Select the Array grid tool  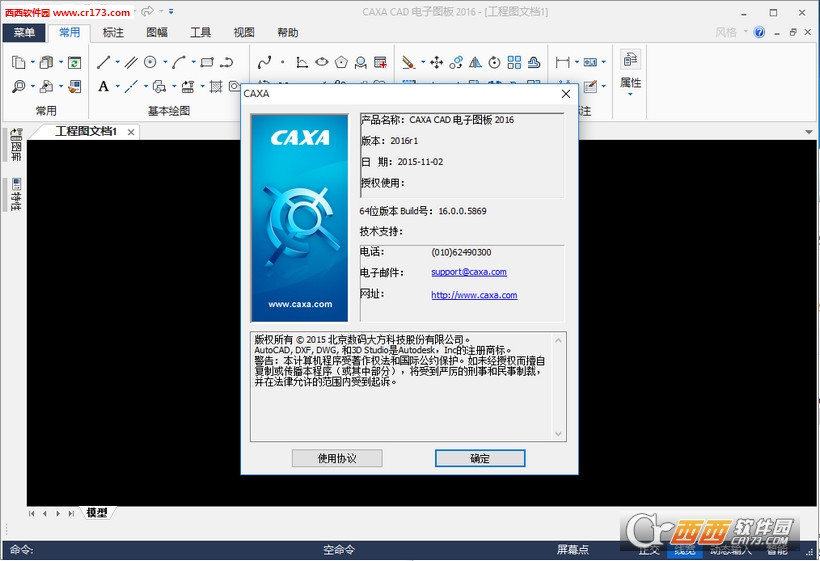(x=514, y=62)
